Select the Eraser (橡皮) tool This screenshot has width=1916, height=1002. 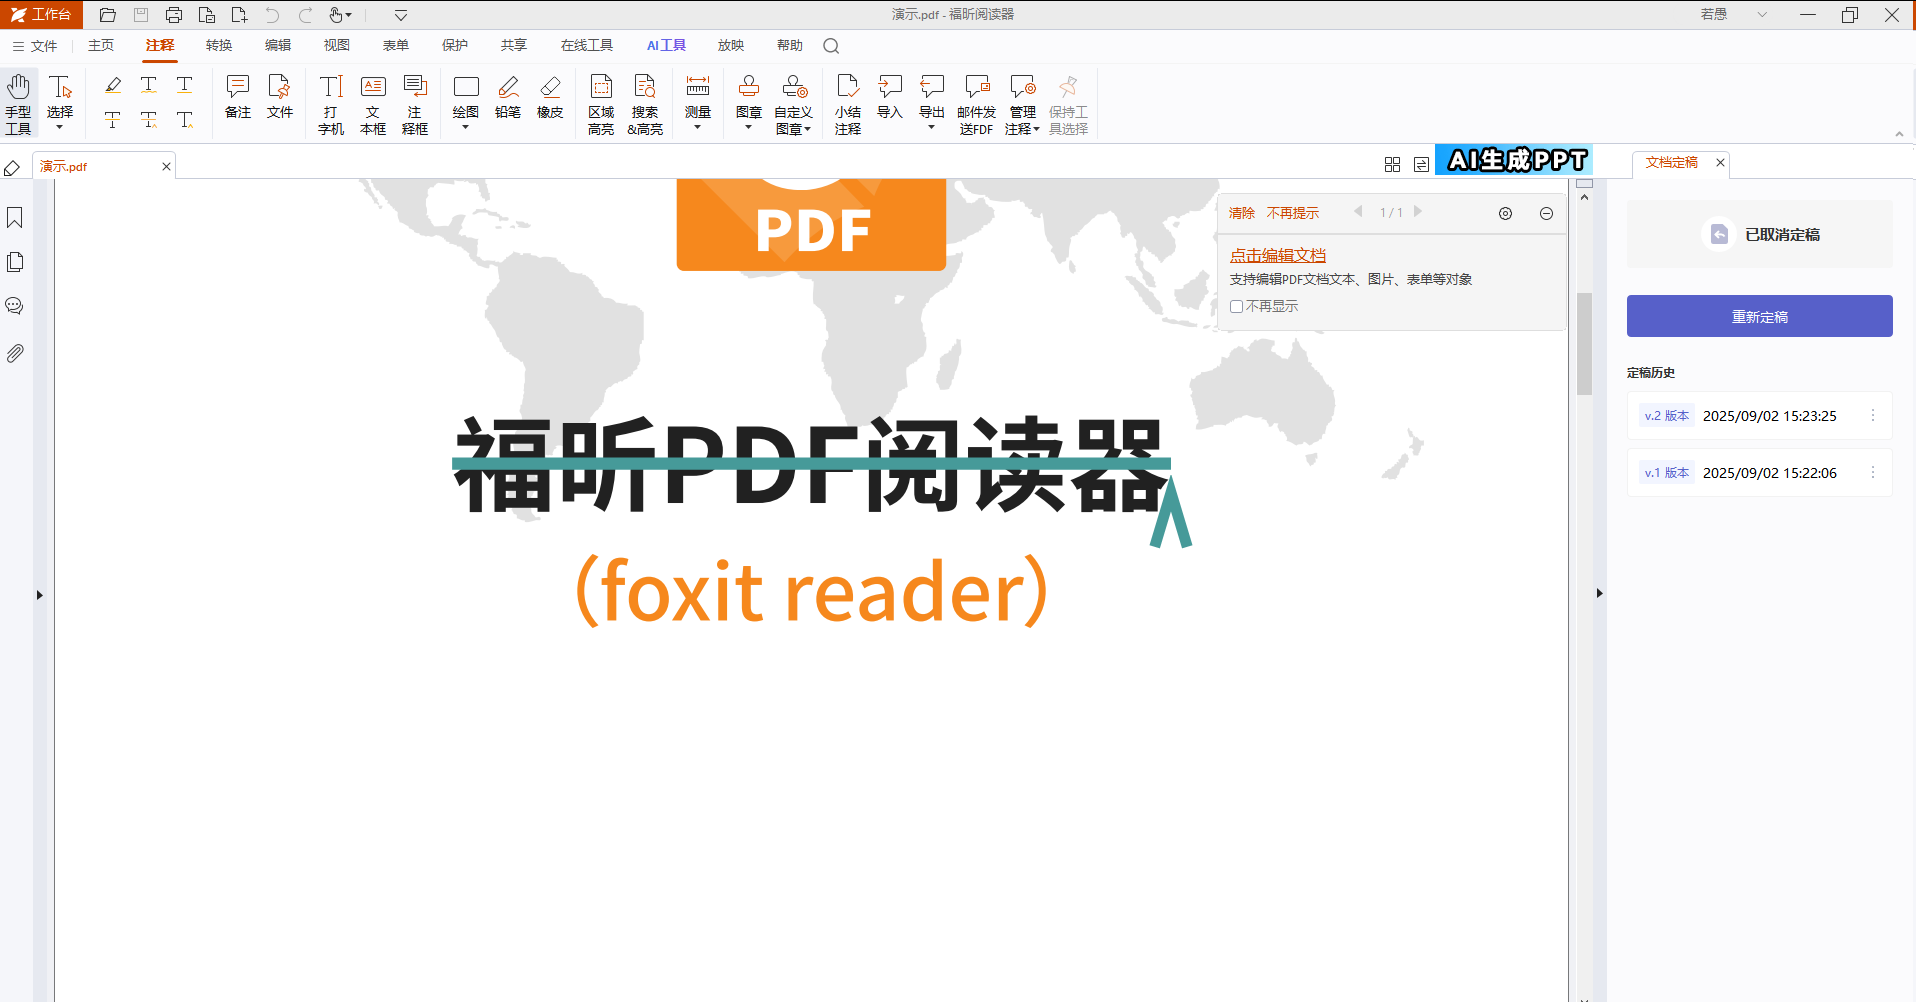tap(550, 97)
